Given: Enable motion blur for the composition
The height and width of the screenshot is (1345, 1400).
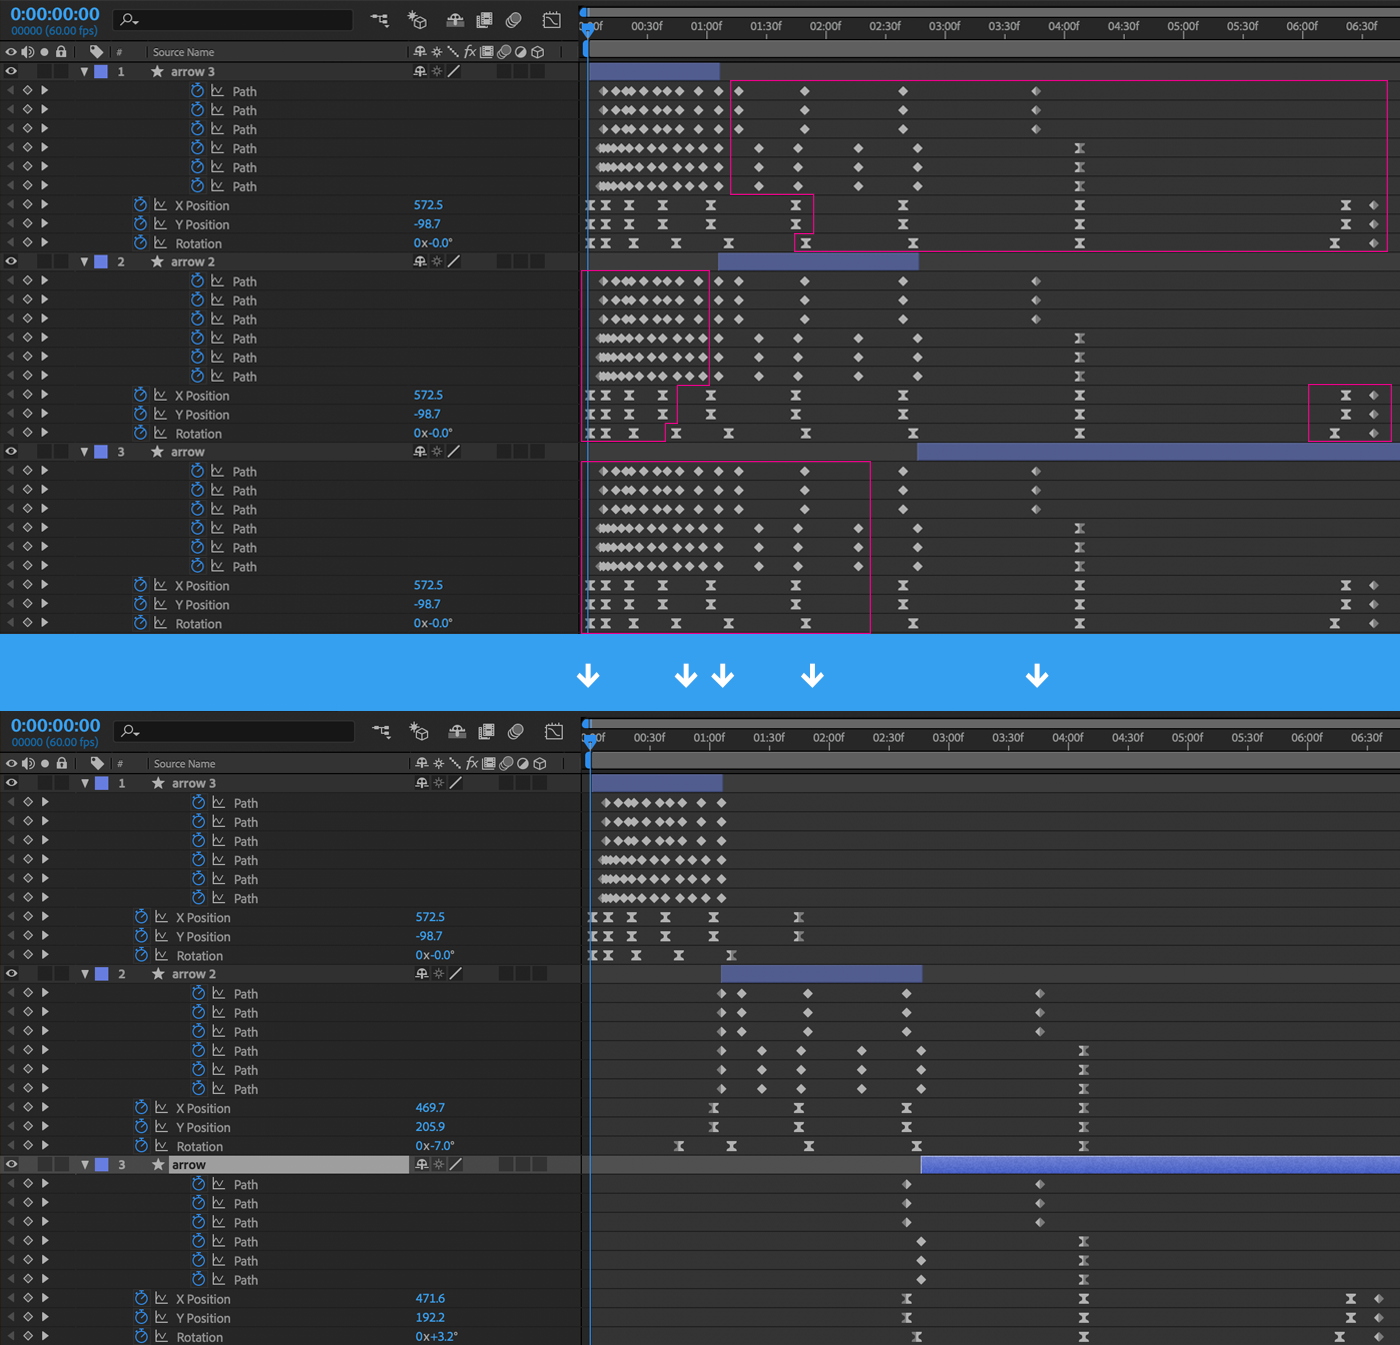Looking at the screenshot, I should click(515, 19).
